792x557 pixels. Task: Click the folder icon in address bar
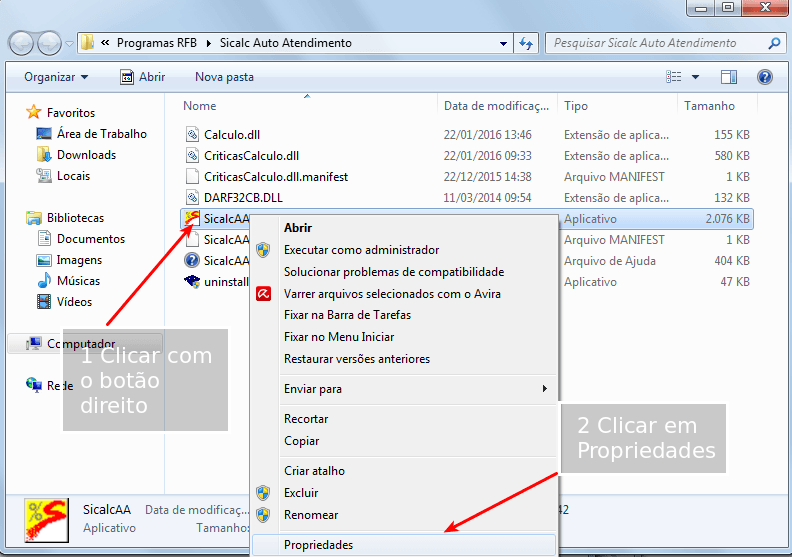[x=88, y=43]
